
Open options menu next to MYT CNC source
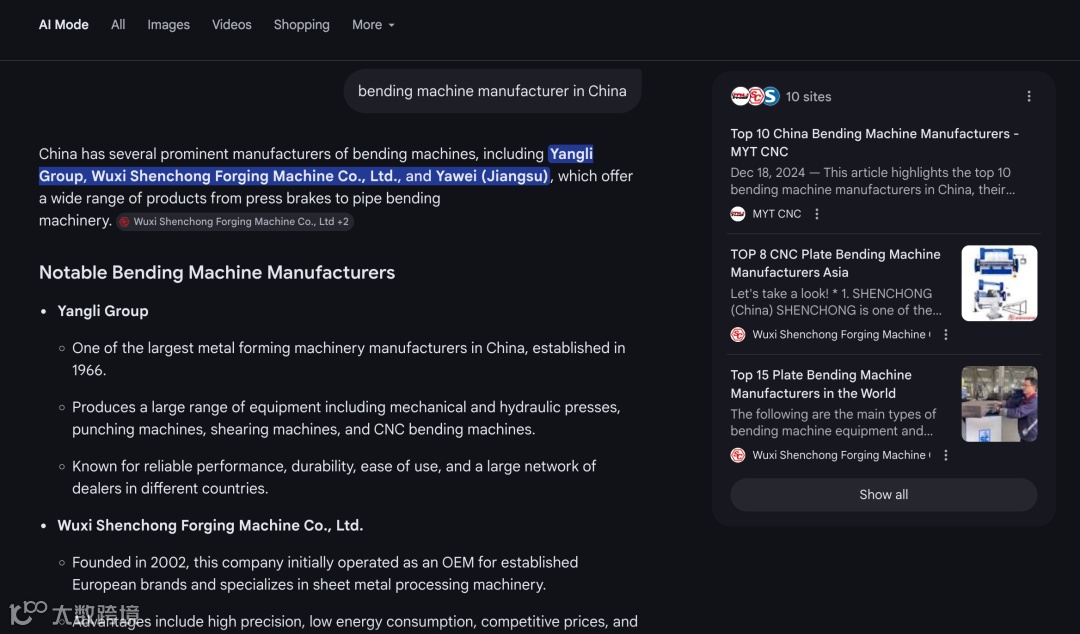[x=817, y=214]
